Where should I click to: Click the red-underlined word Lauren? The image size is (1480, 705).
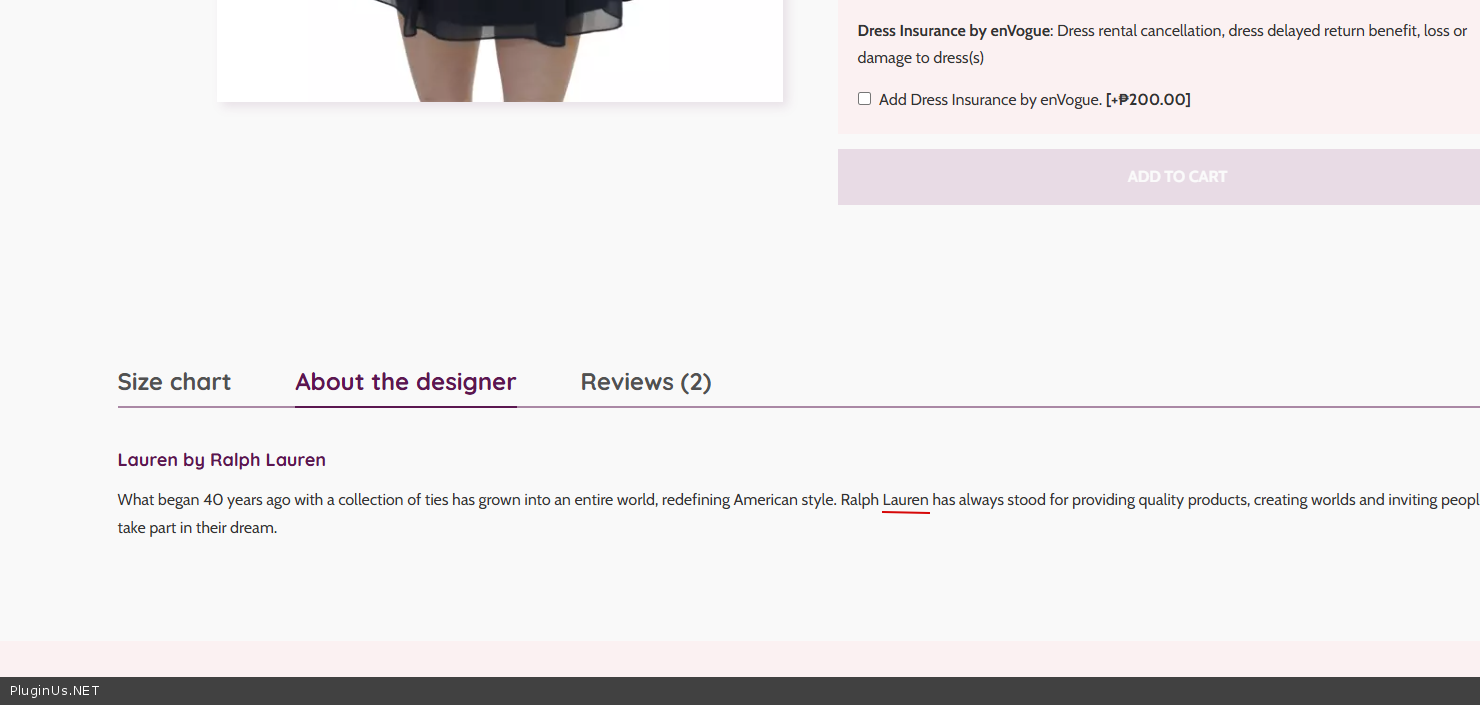905,500
